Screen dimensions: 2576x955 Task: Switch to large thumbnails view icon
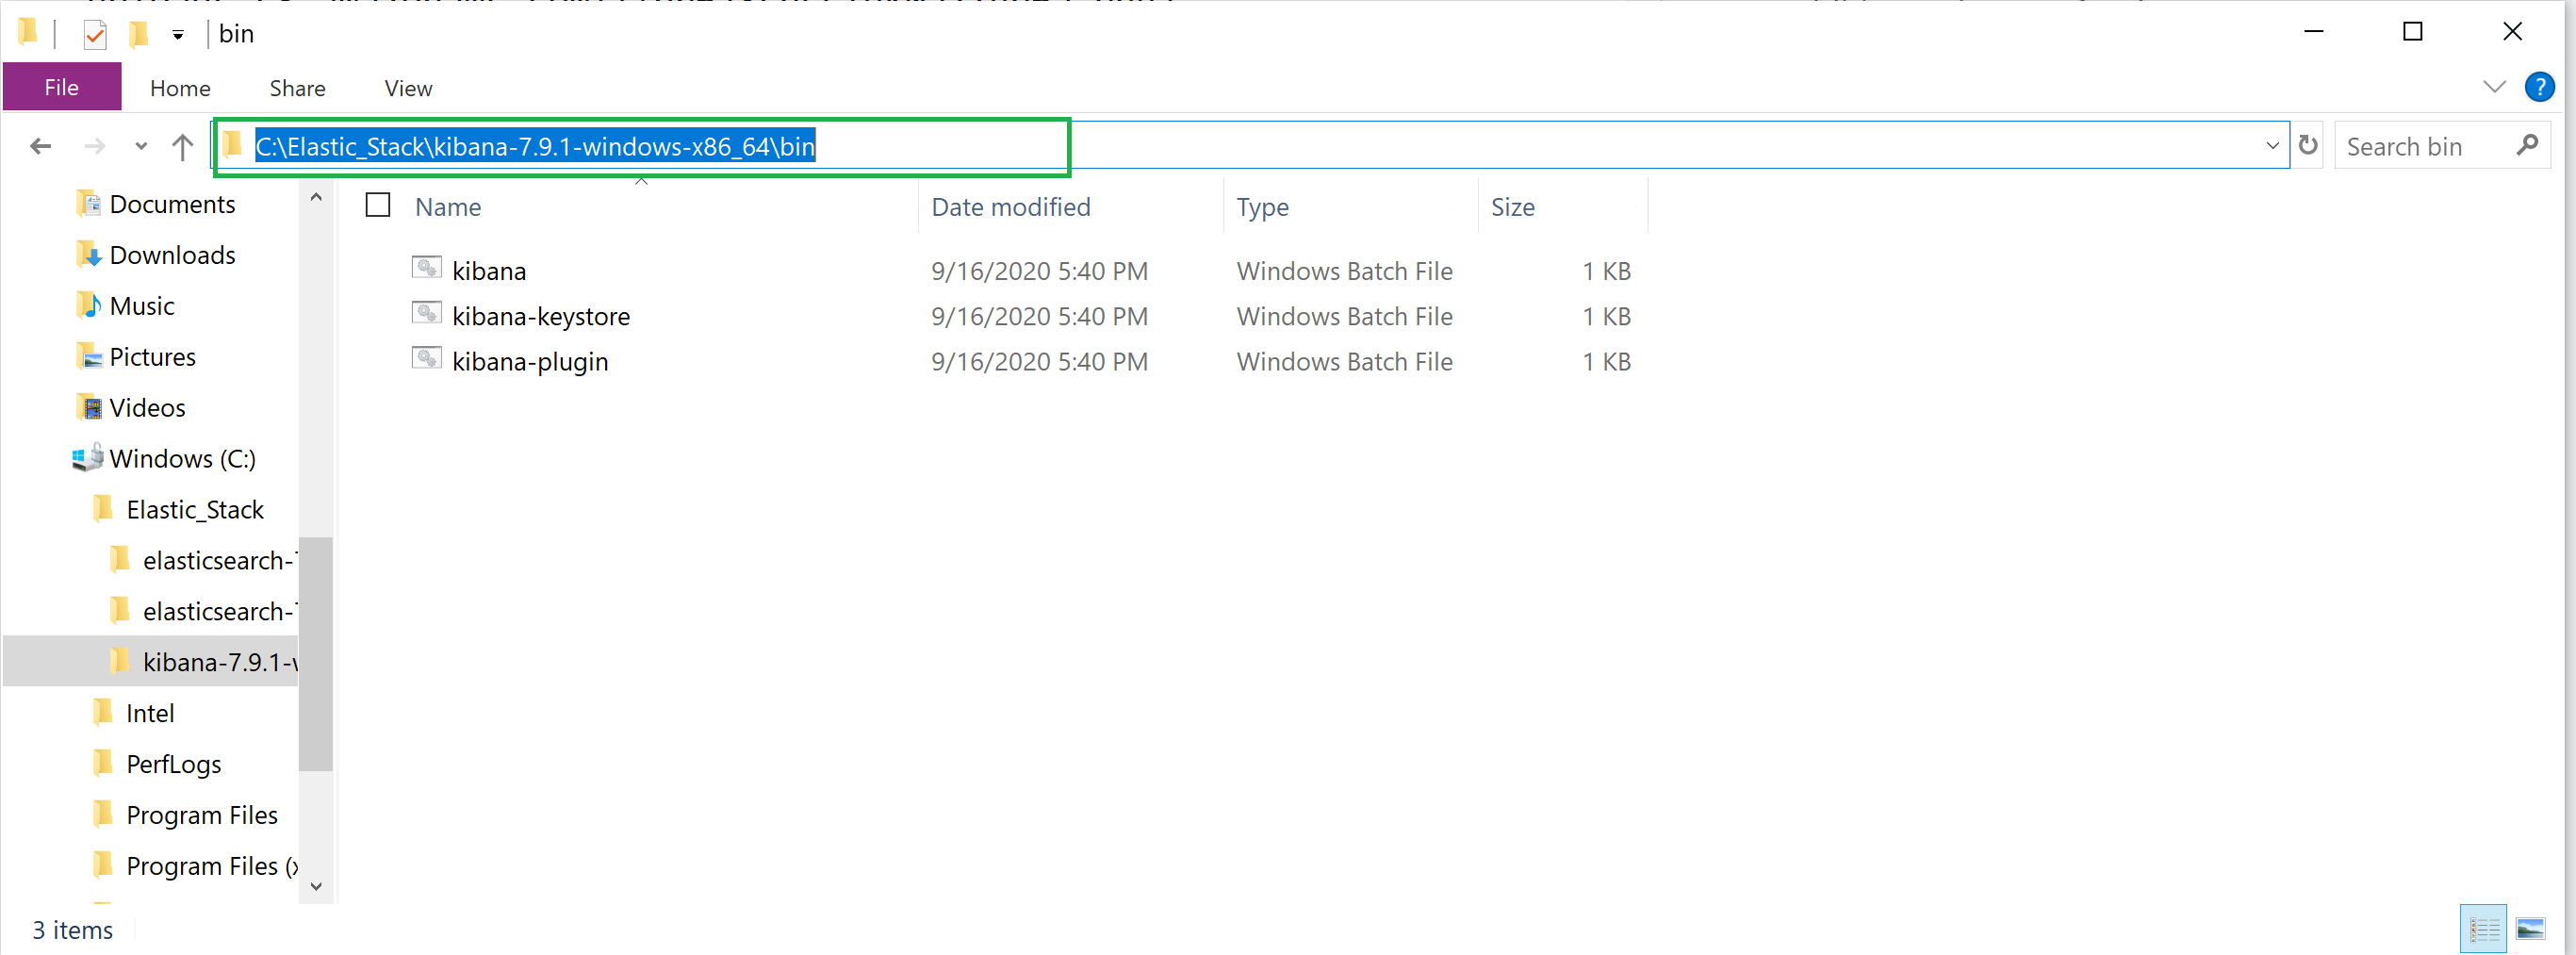[2530, 929]
